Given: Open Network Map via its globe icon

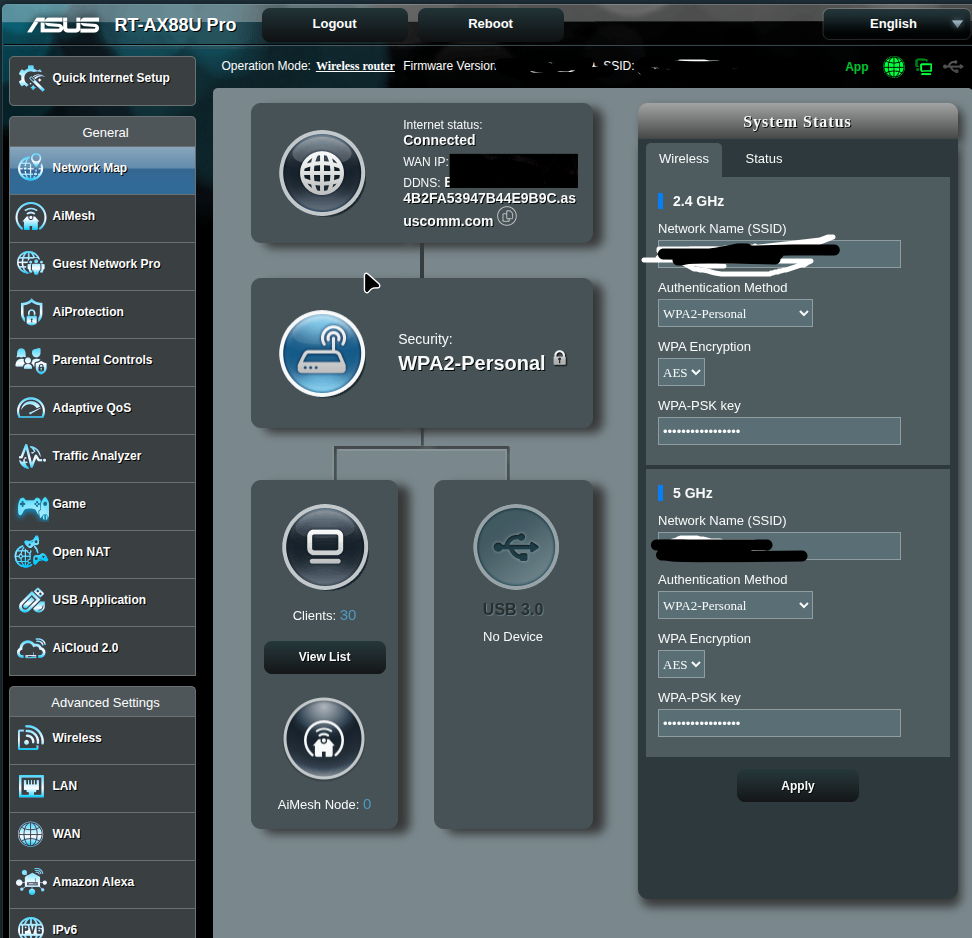Looking at the screenshot, I should pos(30,167).
